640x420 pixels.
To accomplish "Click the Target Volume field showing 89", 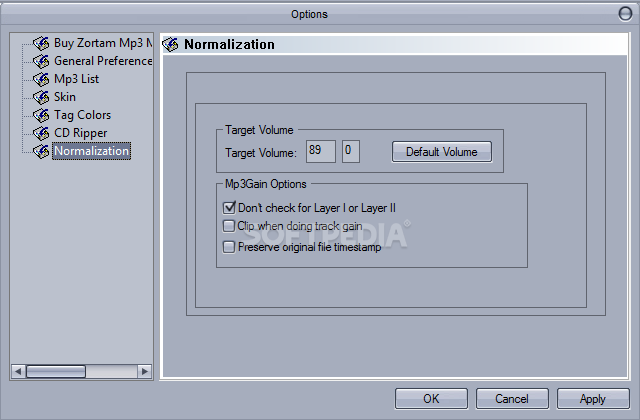I will [x=321, y=151].
